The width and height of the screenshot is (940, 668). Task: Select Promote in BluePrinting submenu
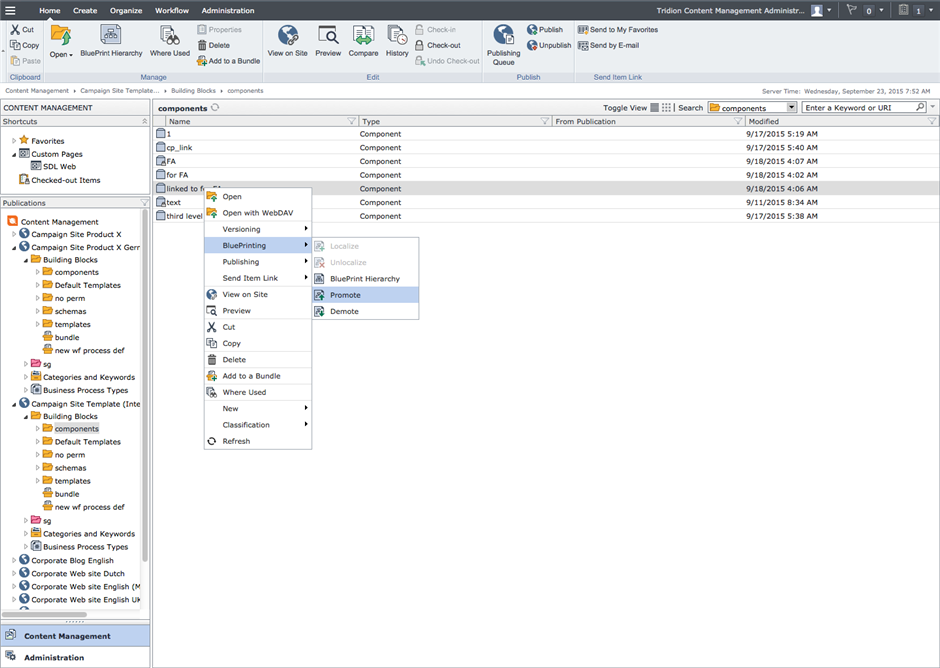click(x=345, y=295)
